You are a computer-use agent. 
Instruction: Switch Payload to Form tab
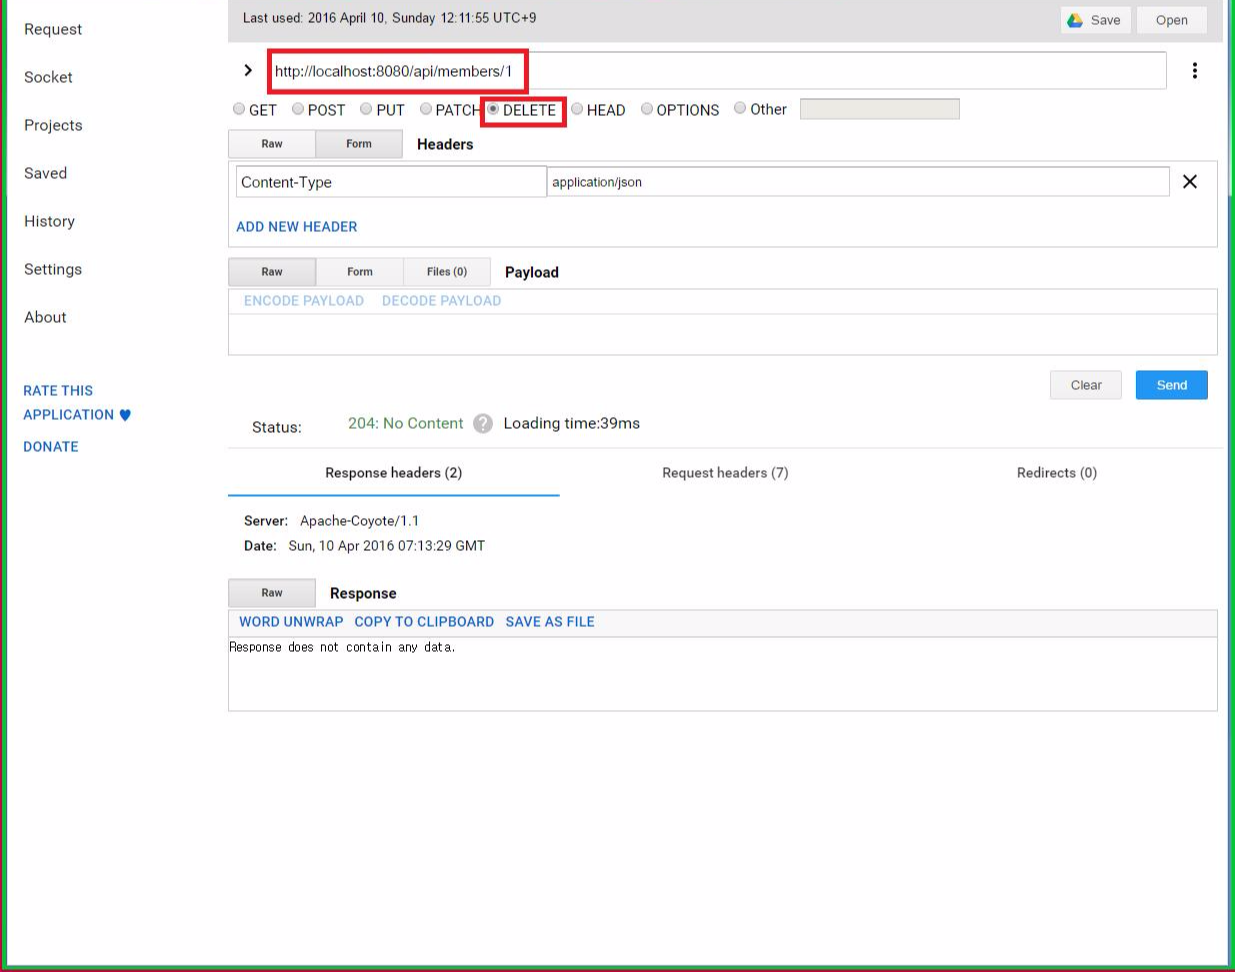pos(360,272)
